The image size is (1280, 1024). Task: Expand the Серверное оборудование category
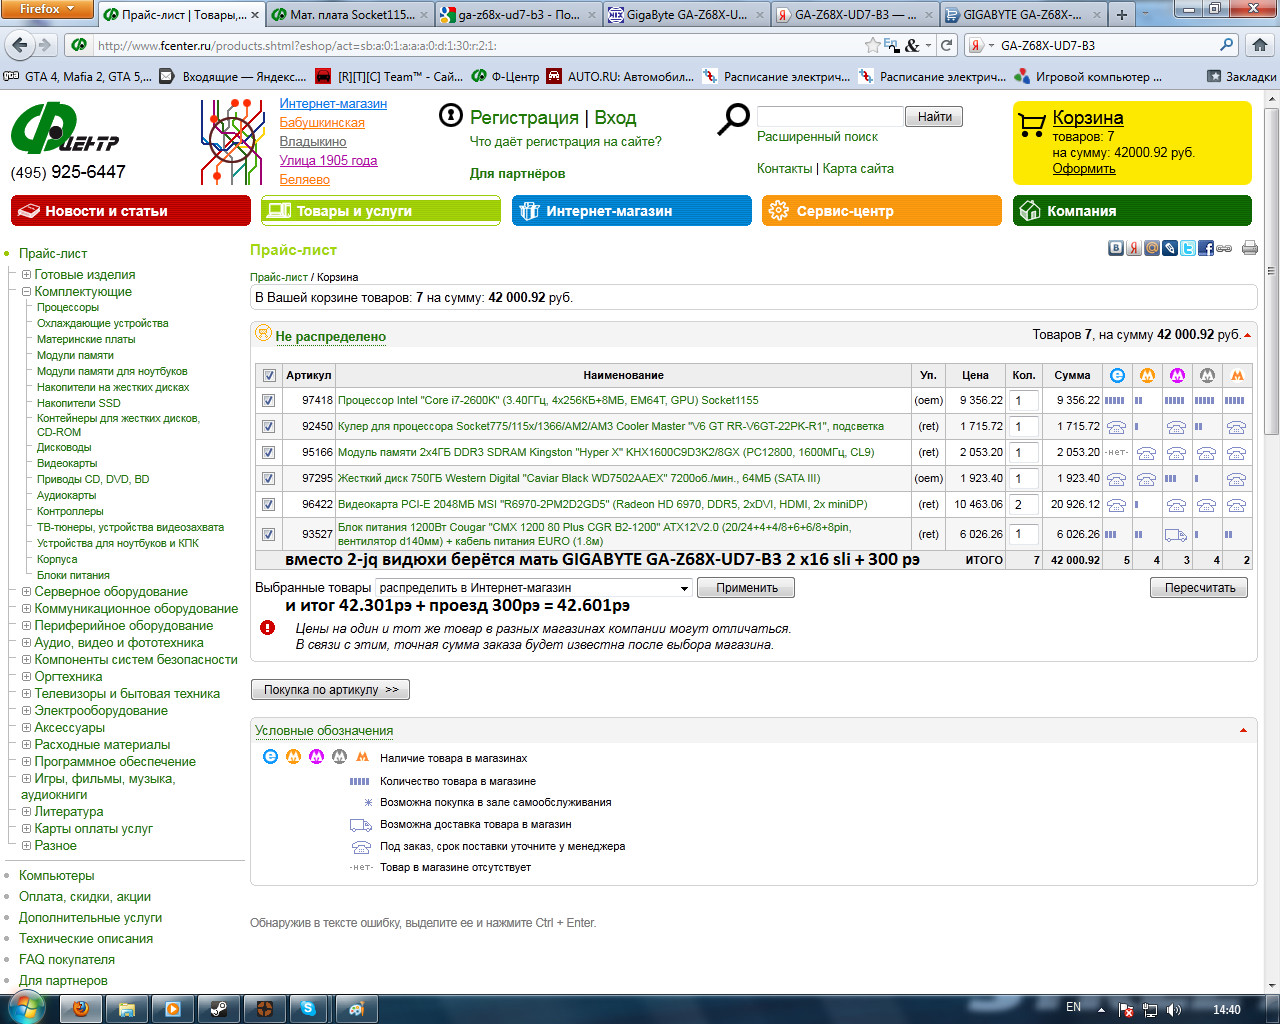(x=26, y=591)
